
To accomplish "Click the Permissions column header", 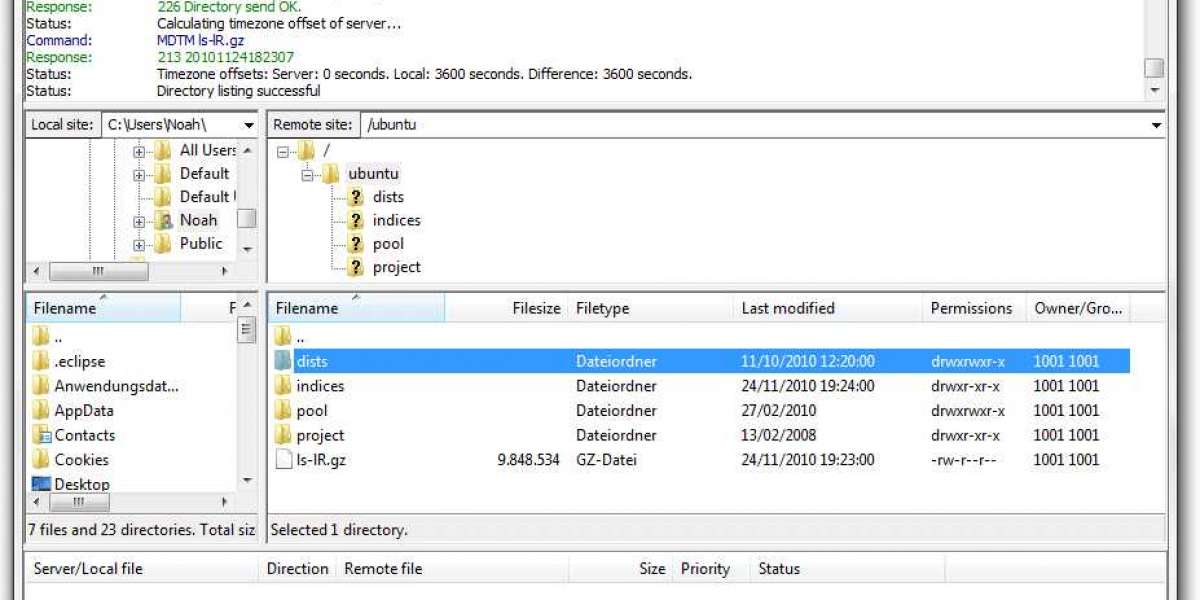I will (x=971, y=309).
